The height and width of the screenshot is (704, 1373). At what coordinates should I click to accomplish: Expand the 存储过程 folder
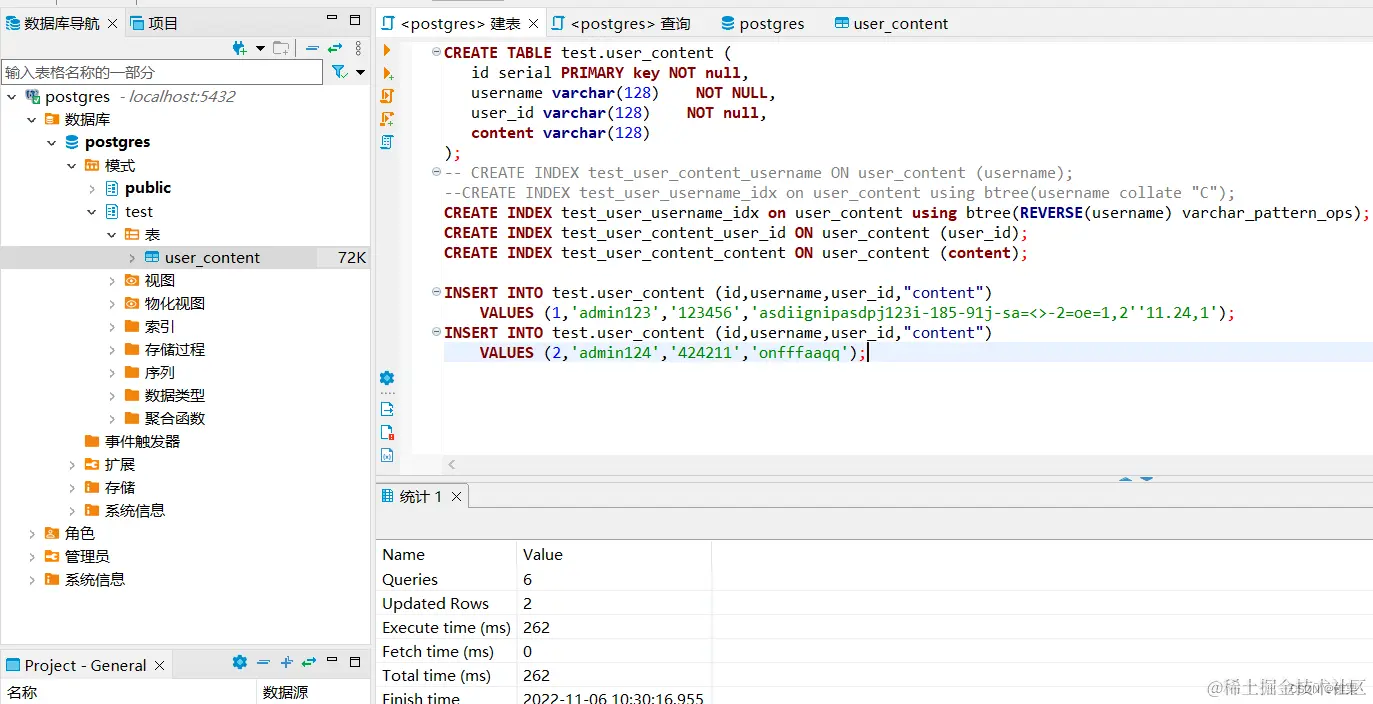(112, 350)
